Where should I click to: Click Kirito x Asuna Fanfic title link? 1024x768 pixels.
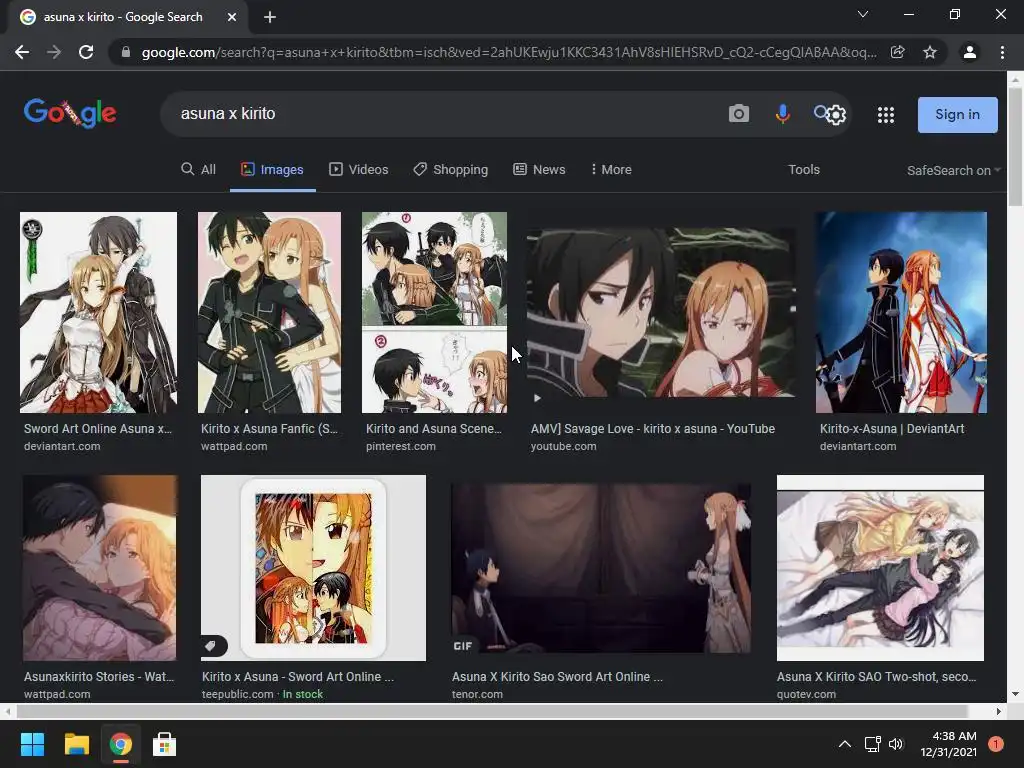[x=269, y=429]
